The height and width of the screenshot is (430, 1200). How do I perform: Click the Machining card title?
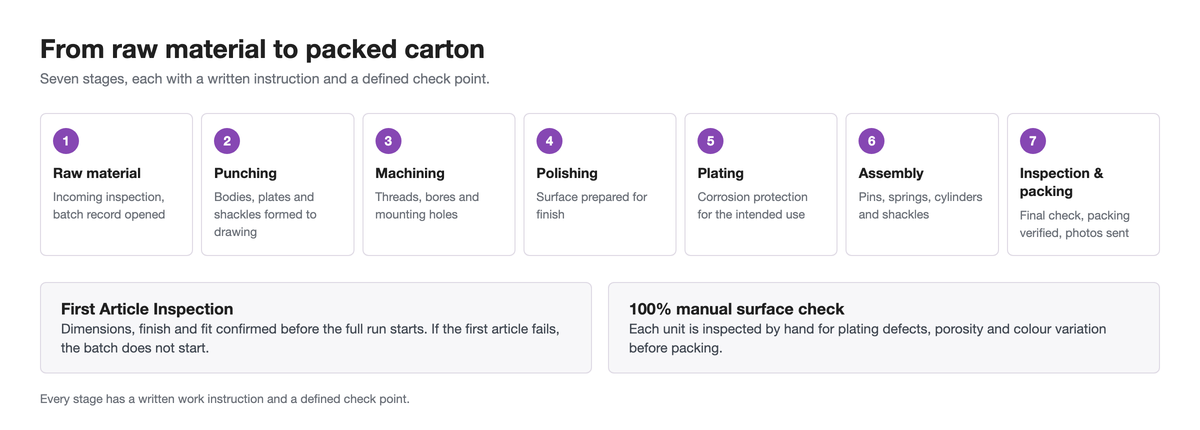pyautogui.click(x=410, y=173)
